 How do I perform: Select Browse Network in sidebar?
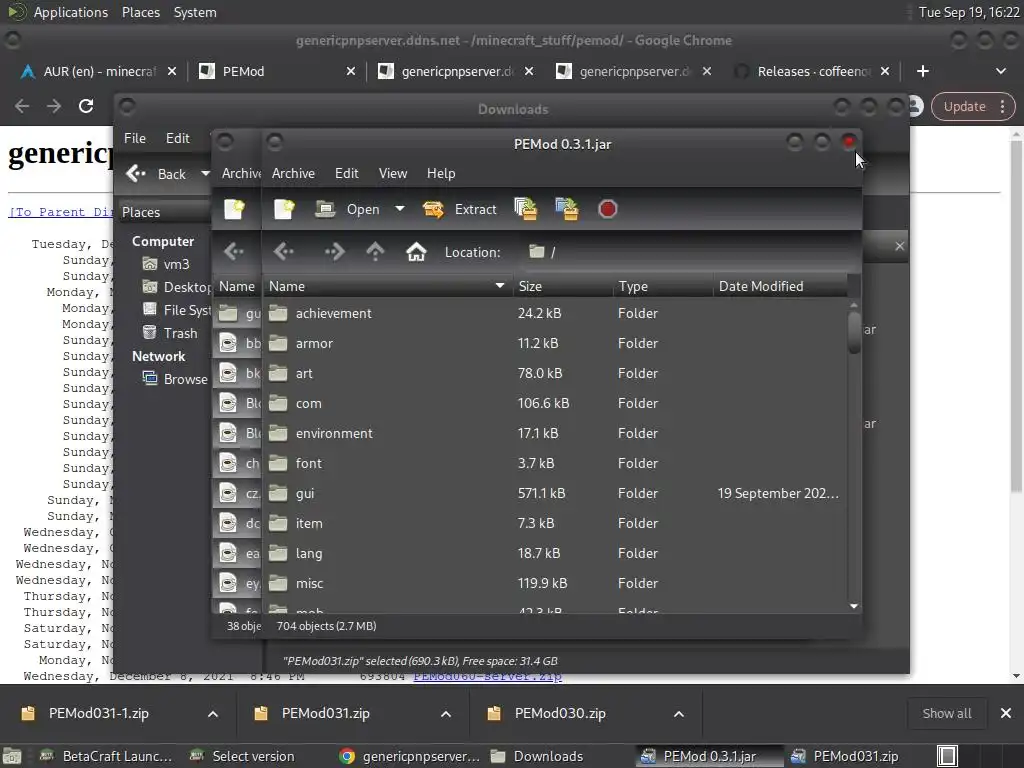(x=175, y=379)
